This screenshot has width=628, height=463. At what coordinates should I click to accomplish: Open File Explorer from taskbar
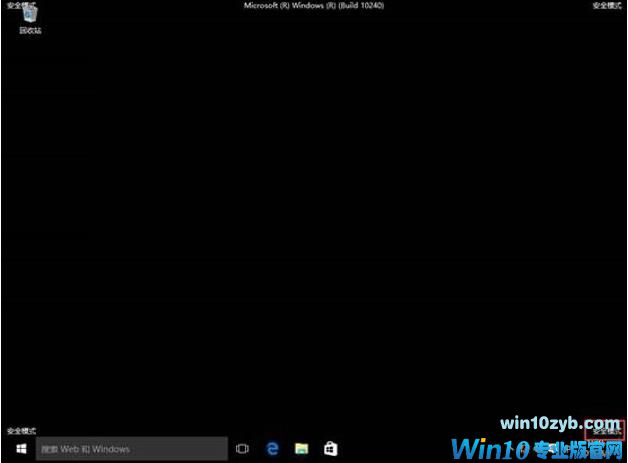[x=302, y=449]
